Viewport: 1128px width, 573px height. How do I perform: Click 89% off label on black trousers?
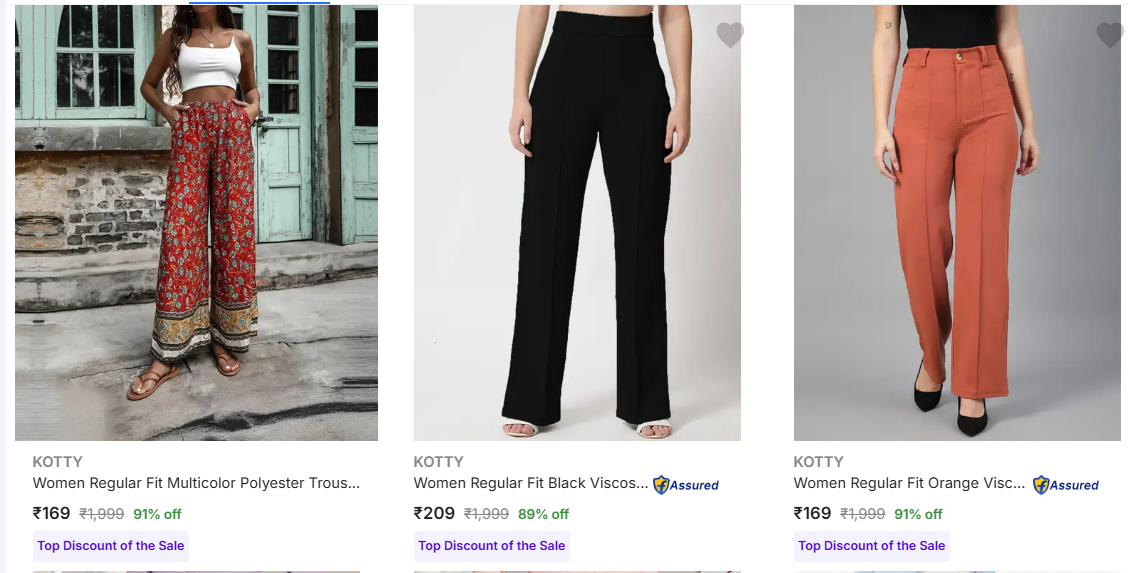point(543,514)
